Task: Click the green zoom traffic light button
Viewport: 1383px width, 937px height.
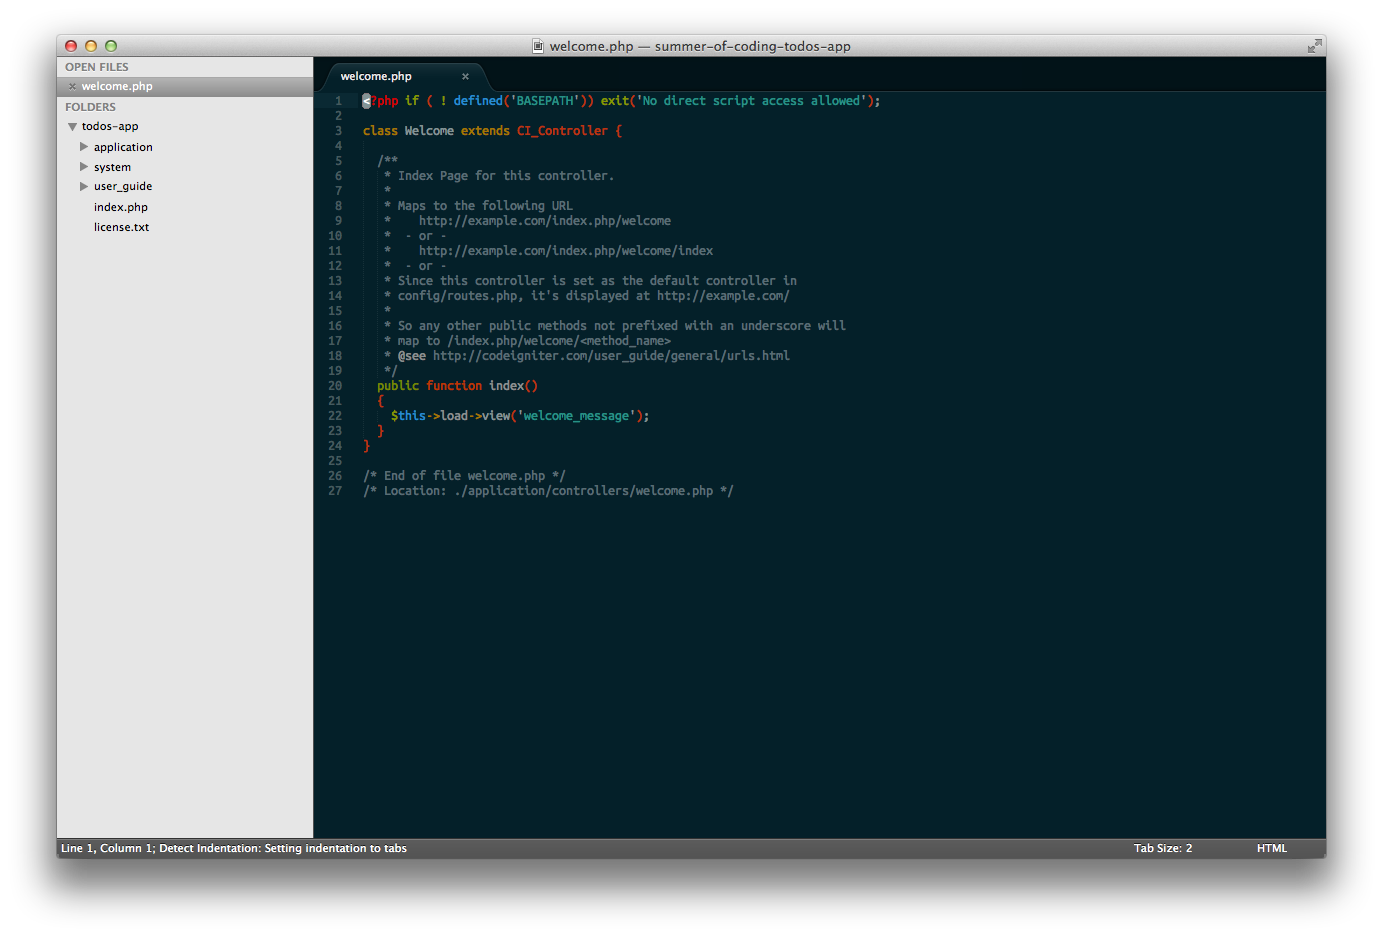Action: (110, 45)
